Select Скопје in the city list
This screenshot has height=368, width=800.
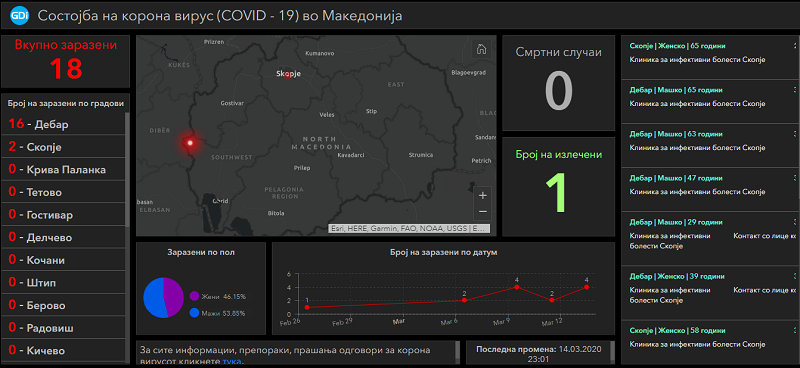pos(63,147)
